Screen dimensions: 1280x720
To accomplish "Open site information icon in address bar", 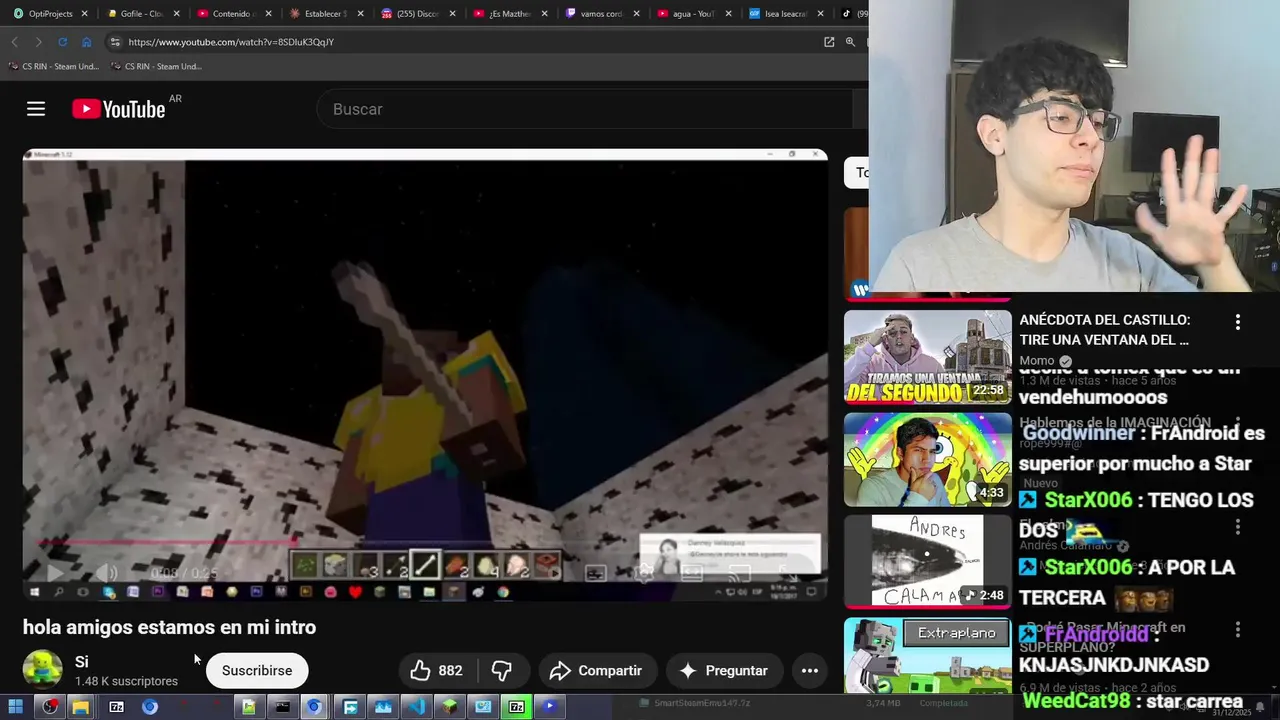I will point(115,42).
